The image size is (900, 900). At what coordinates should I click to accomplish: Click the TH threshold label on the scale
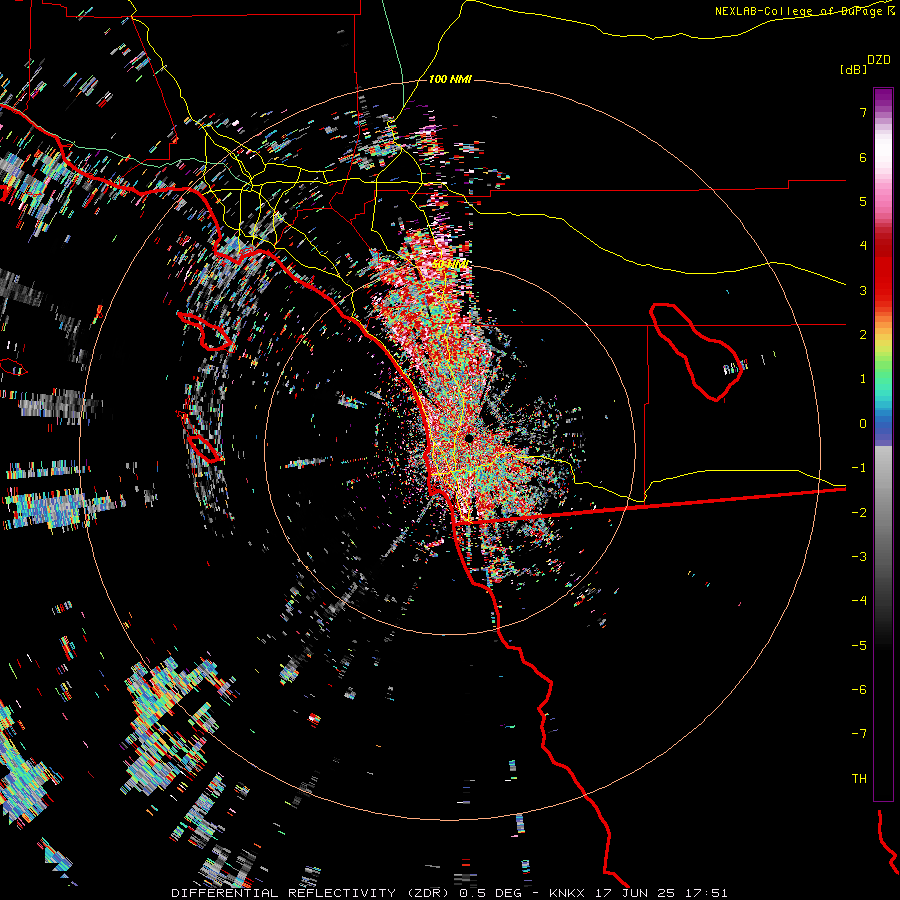point(859,779)
